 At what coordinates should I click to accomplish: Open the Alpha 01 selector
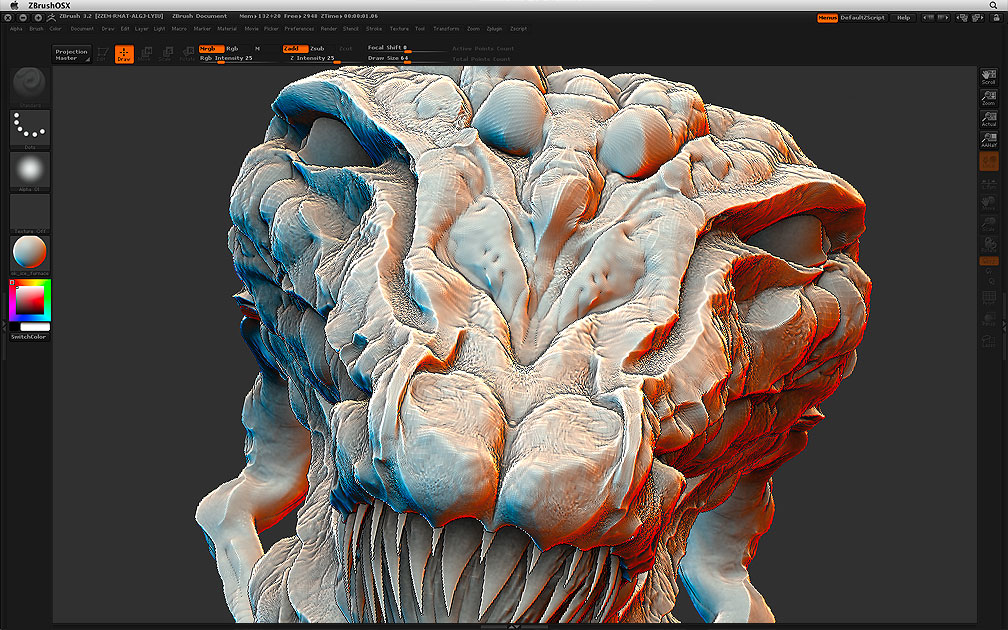pos(30,172)
